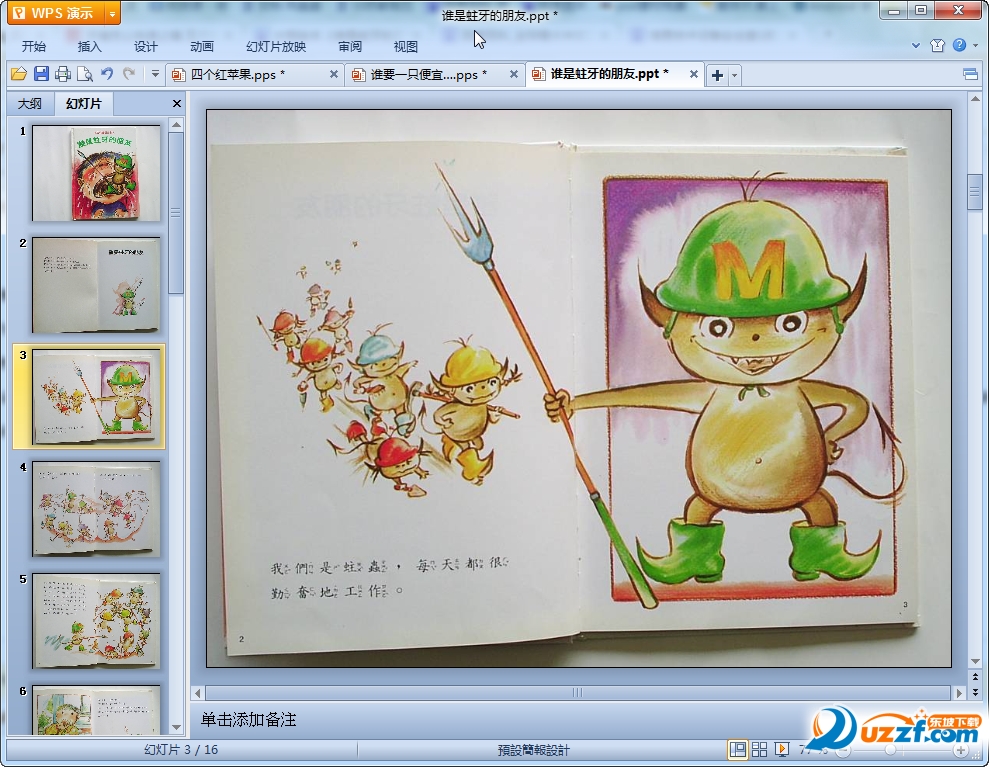Viewport: 989px width, 767px height.
Task: Collapse the ribbon with the chevron arrow
Action: (x=916, y=45)
